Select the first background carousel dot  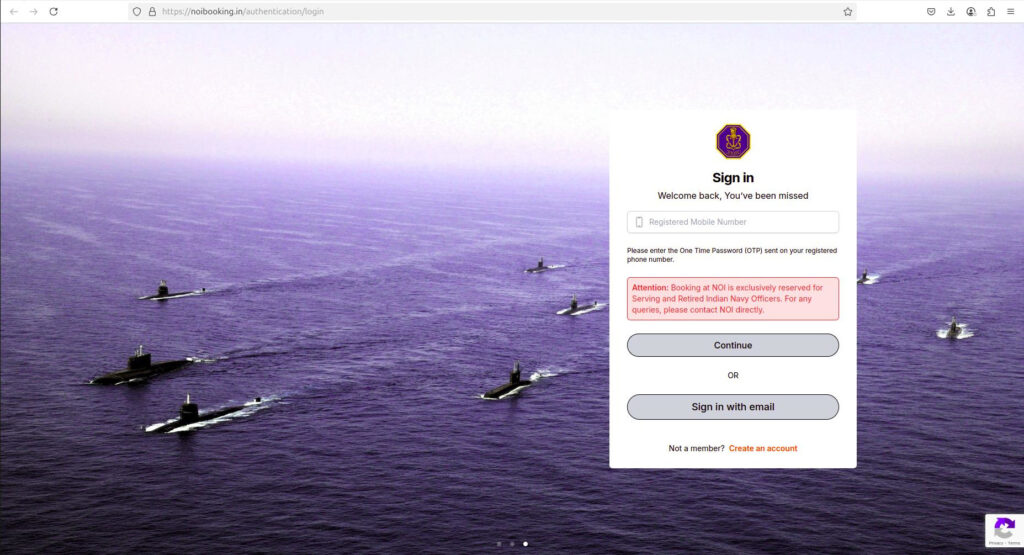click(x=499, y=544)
